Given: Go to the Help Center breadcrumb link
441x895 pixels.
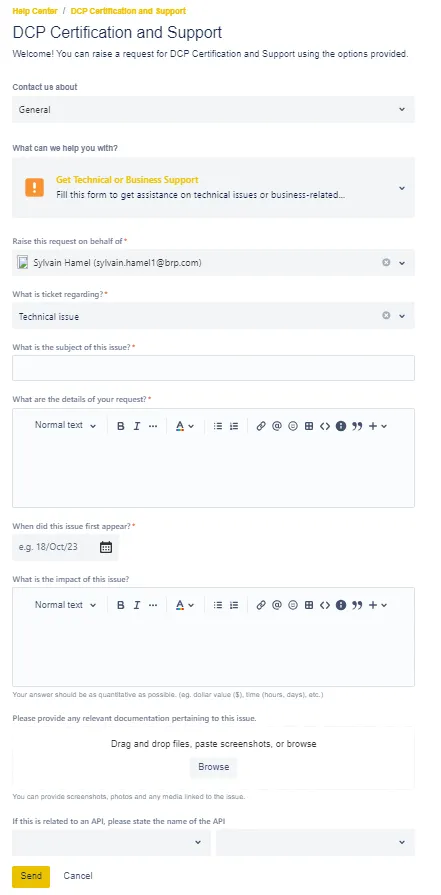Looking at the screenshot, I should (x=35, y=11).
